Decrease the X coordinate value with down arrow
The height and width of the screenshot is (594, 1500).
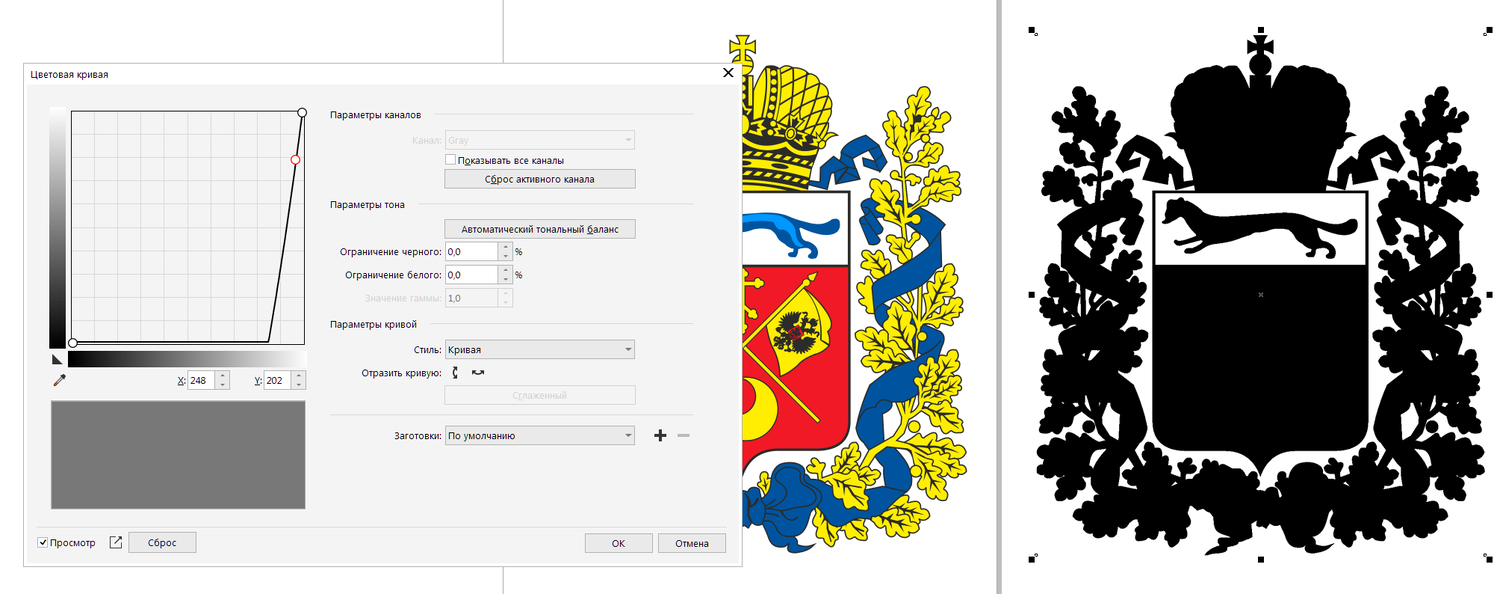click(223, 385)
